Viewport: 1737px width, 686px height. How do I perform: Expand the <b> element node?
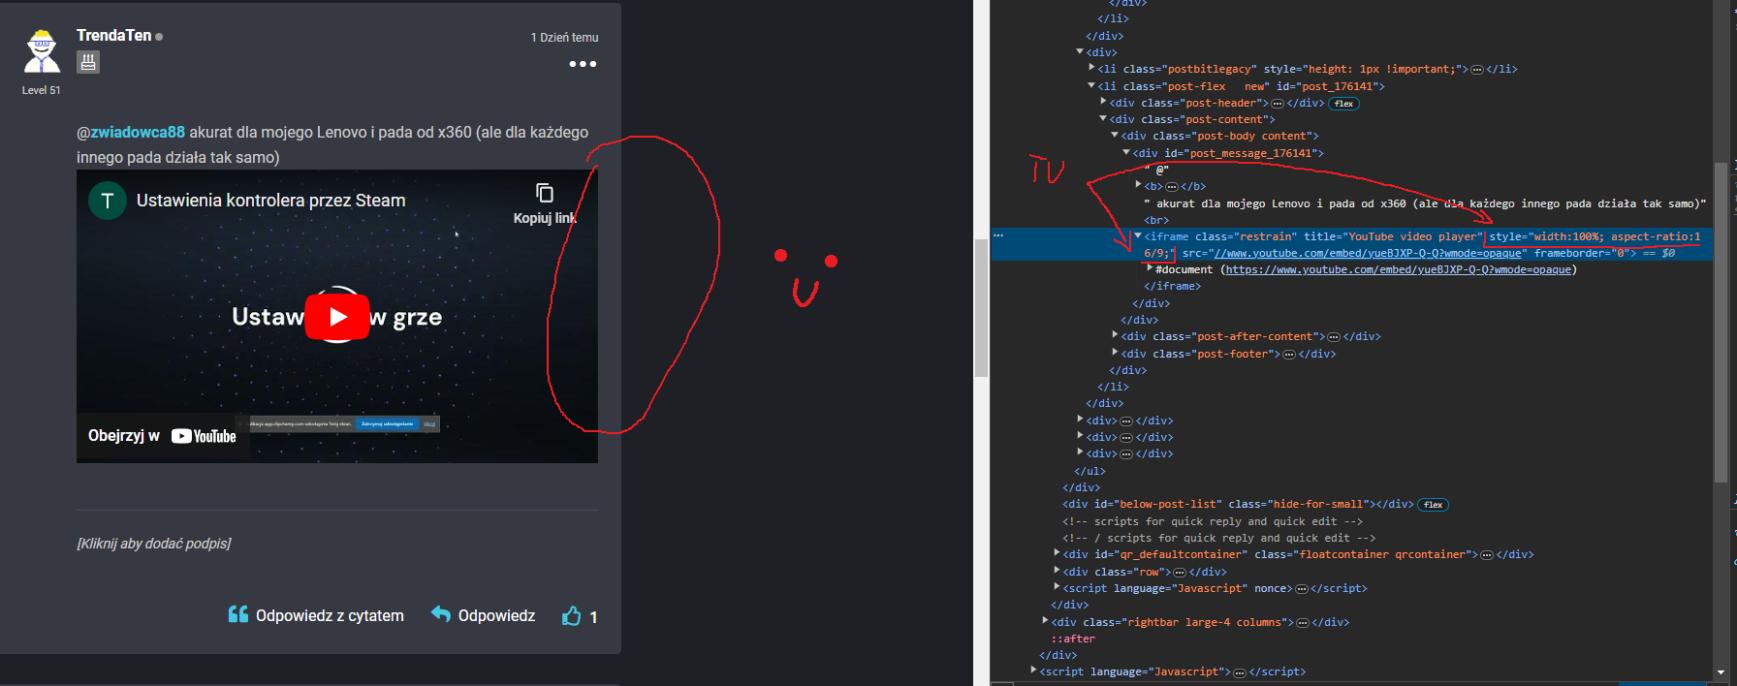(x=1138, y=185)
